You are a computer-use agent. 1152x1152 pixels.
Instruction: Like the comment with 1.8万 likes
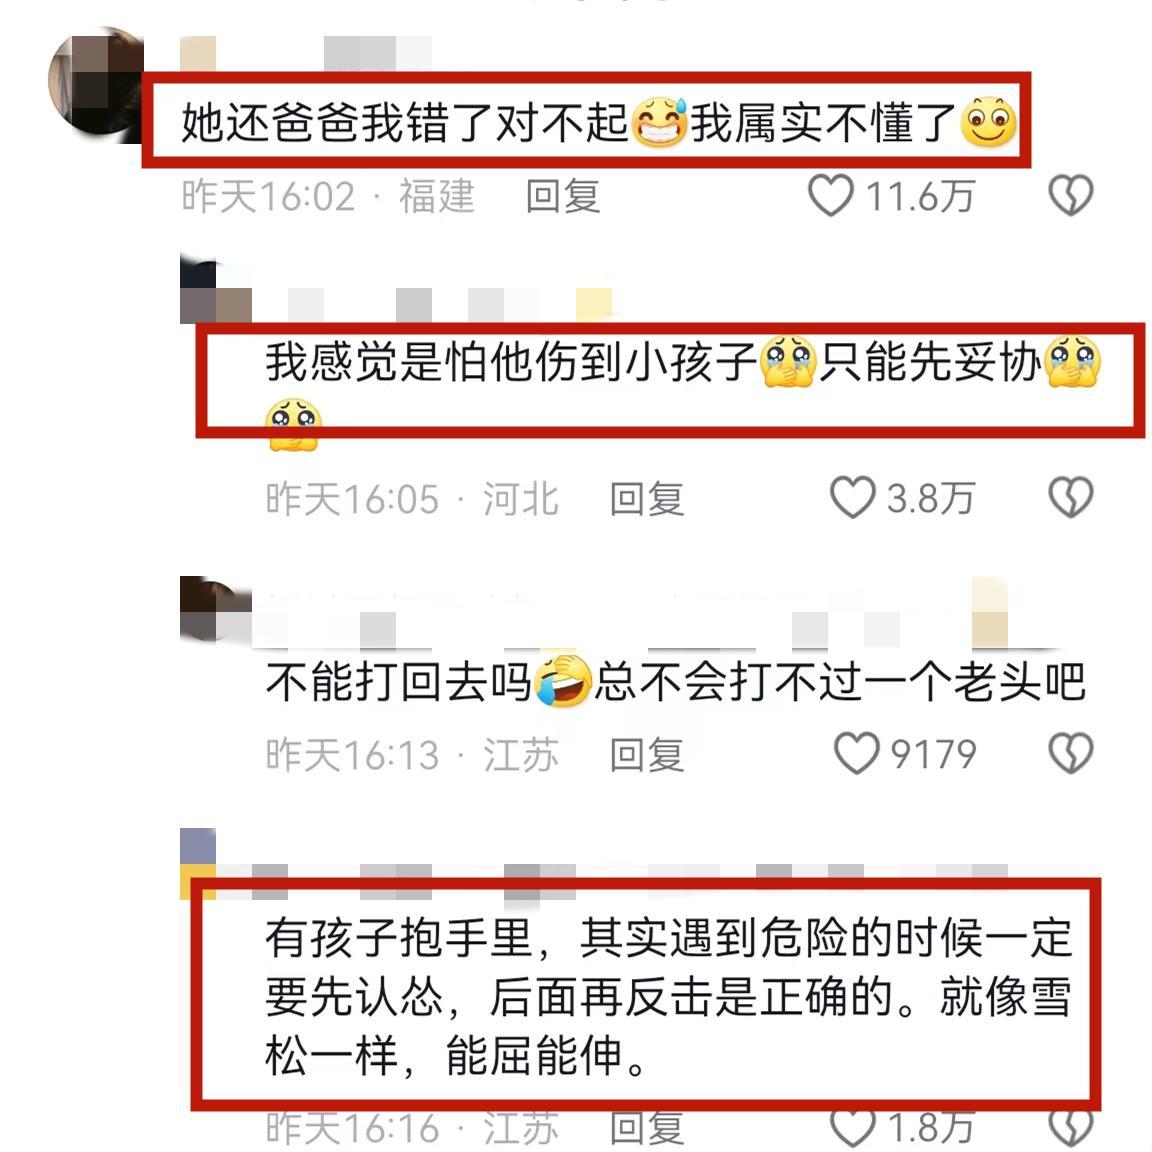coord(852,1128)
